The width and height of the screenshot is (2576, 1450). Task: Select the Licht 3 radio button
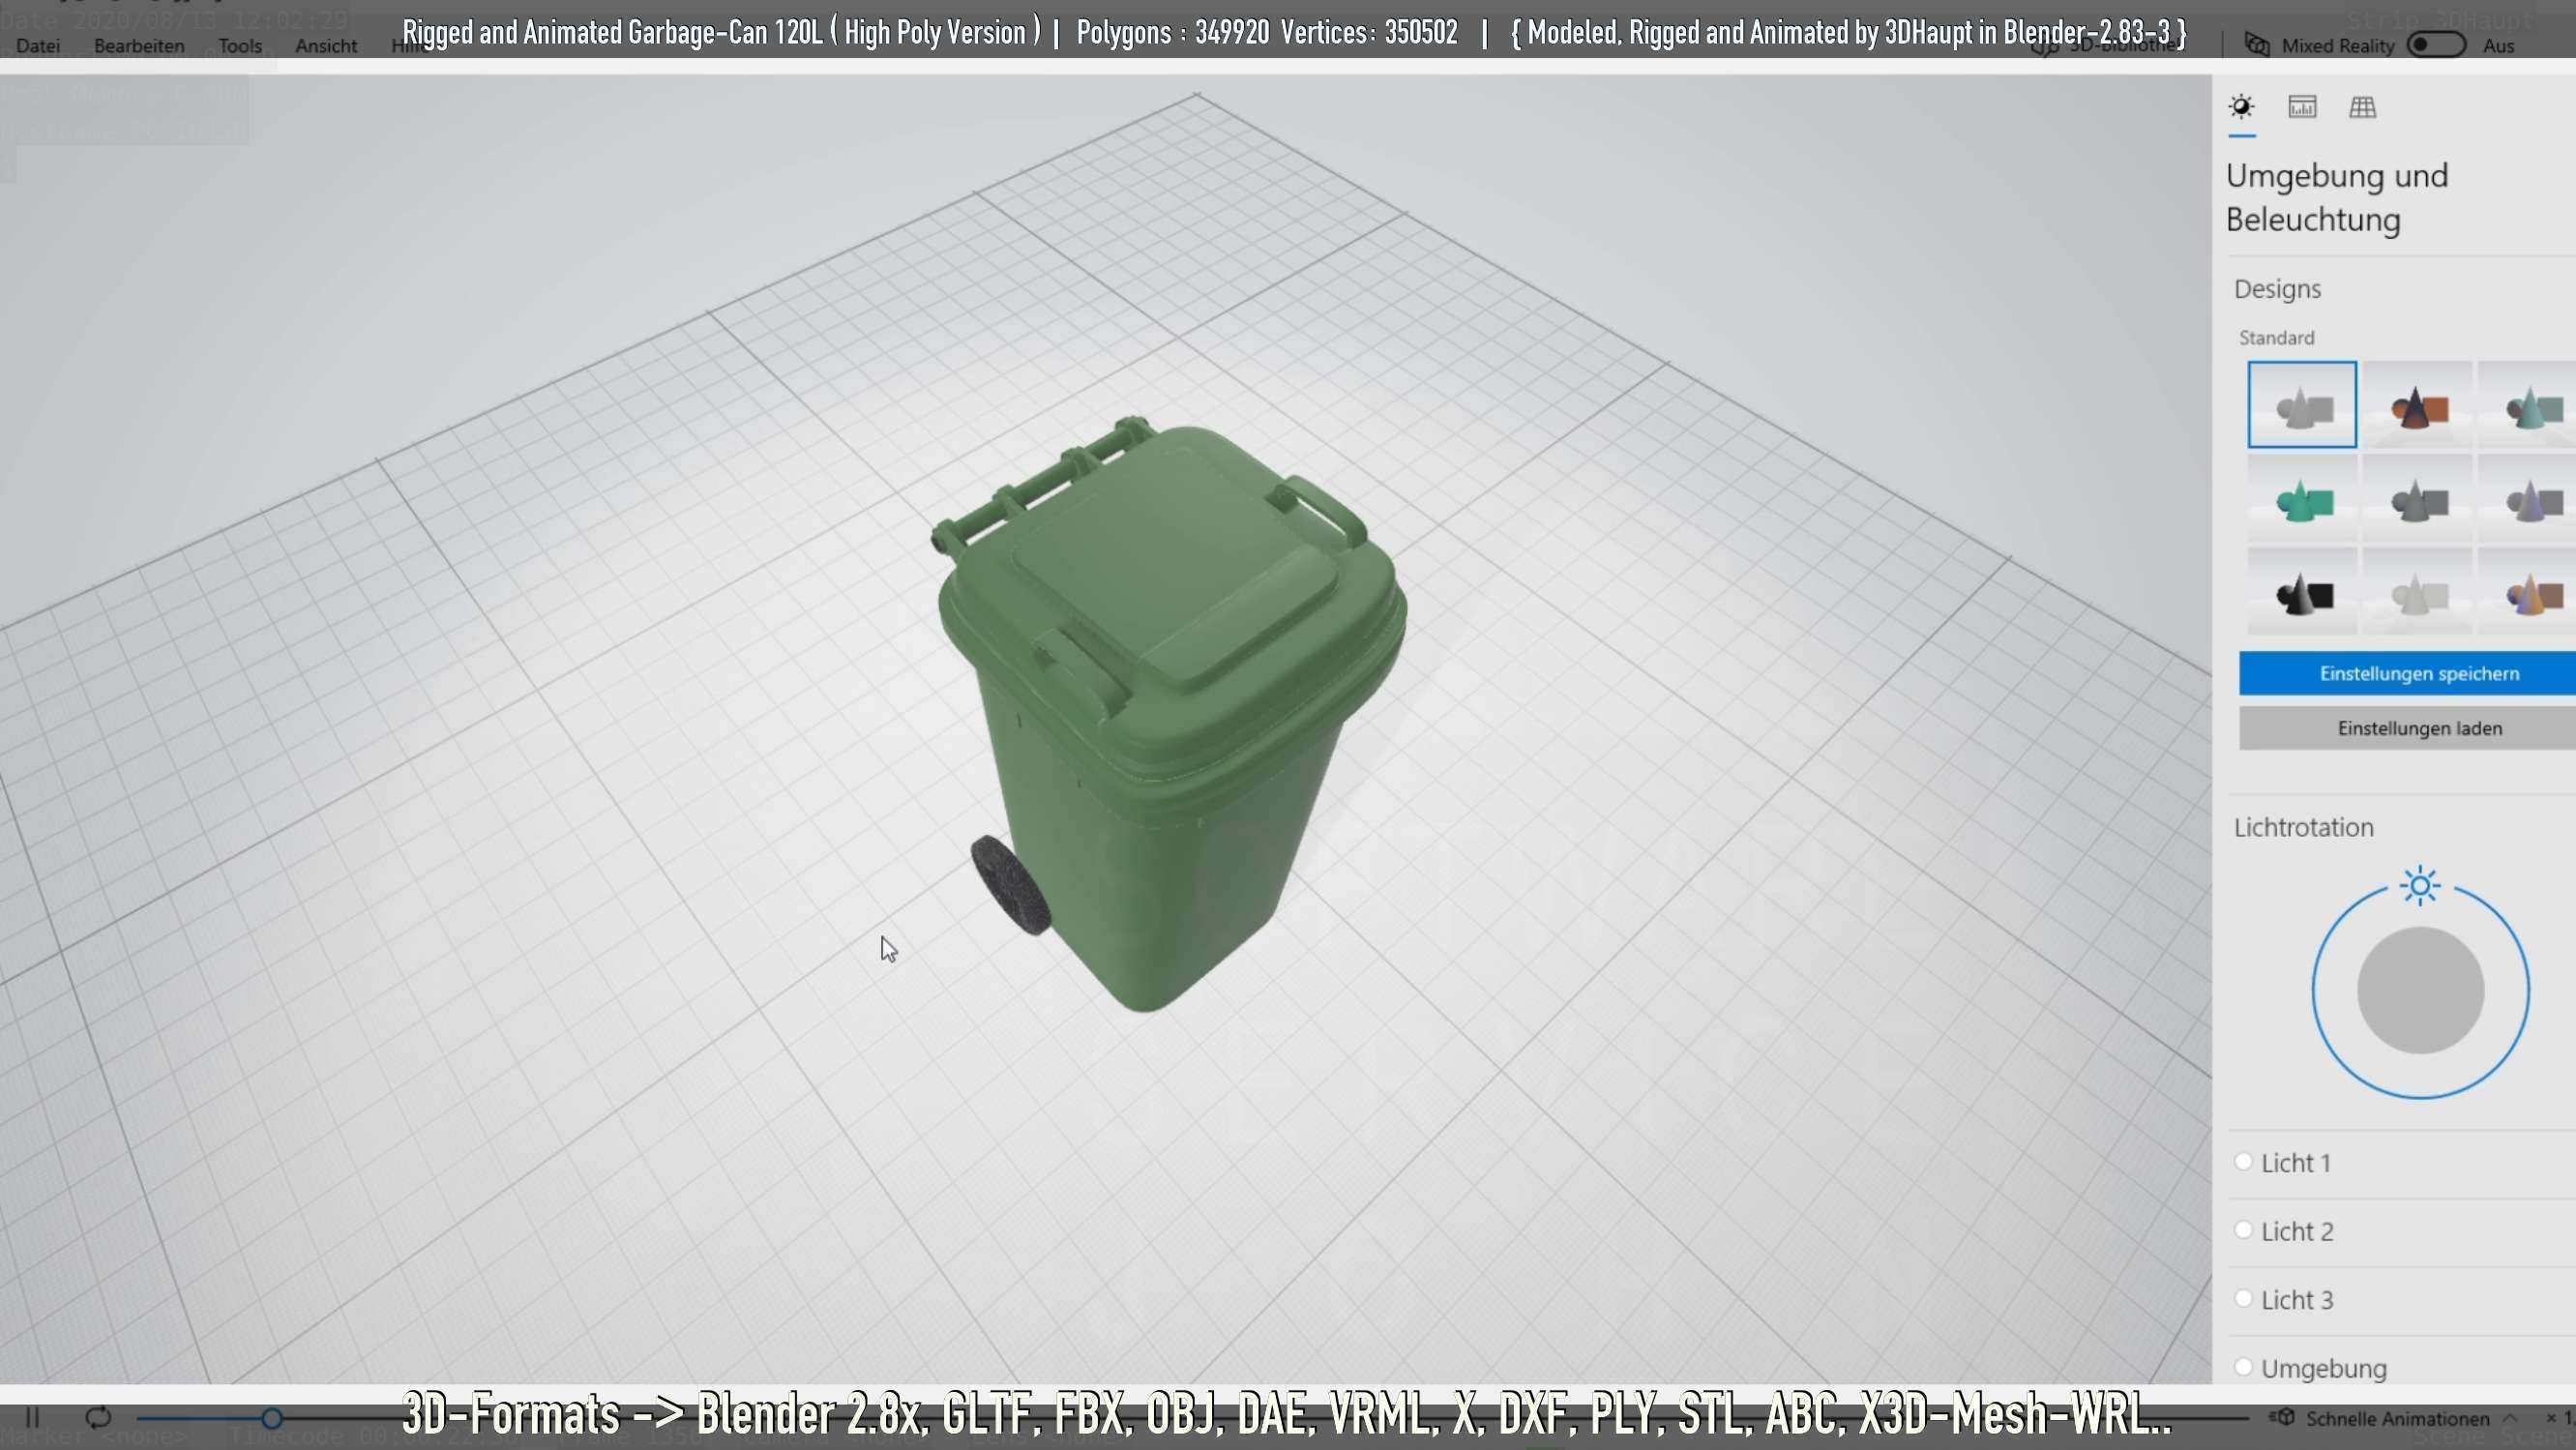(2243, 1298)
